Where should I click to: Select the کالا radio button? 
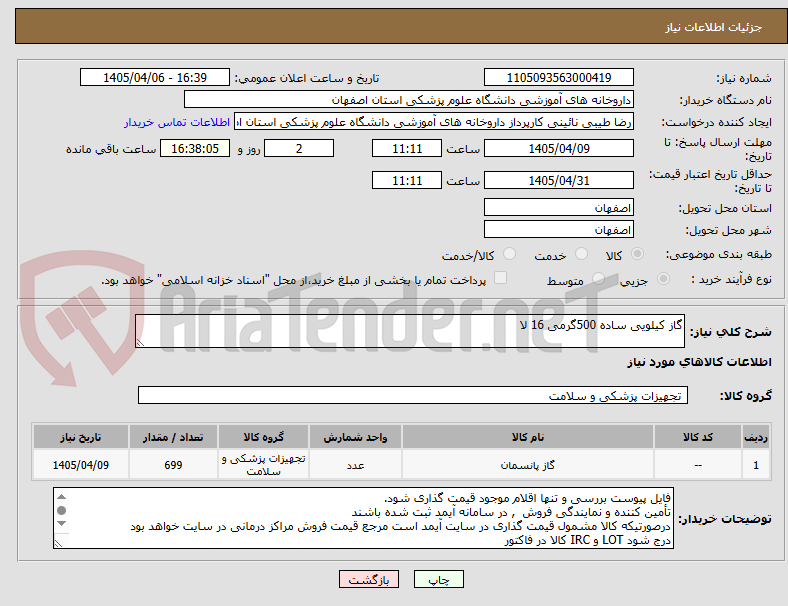coord(637,254)
